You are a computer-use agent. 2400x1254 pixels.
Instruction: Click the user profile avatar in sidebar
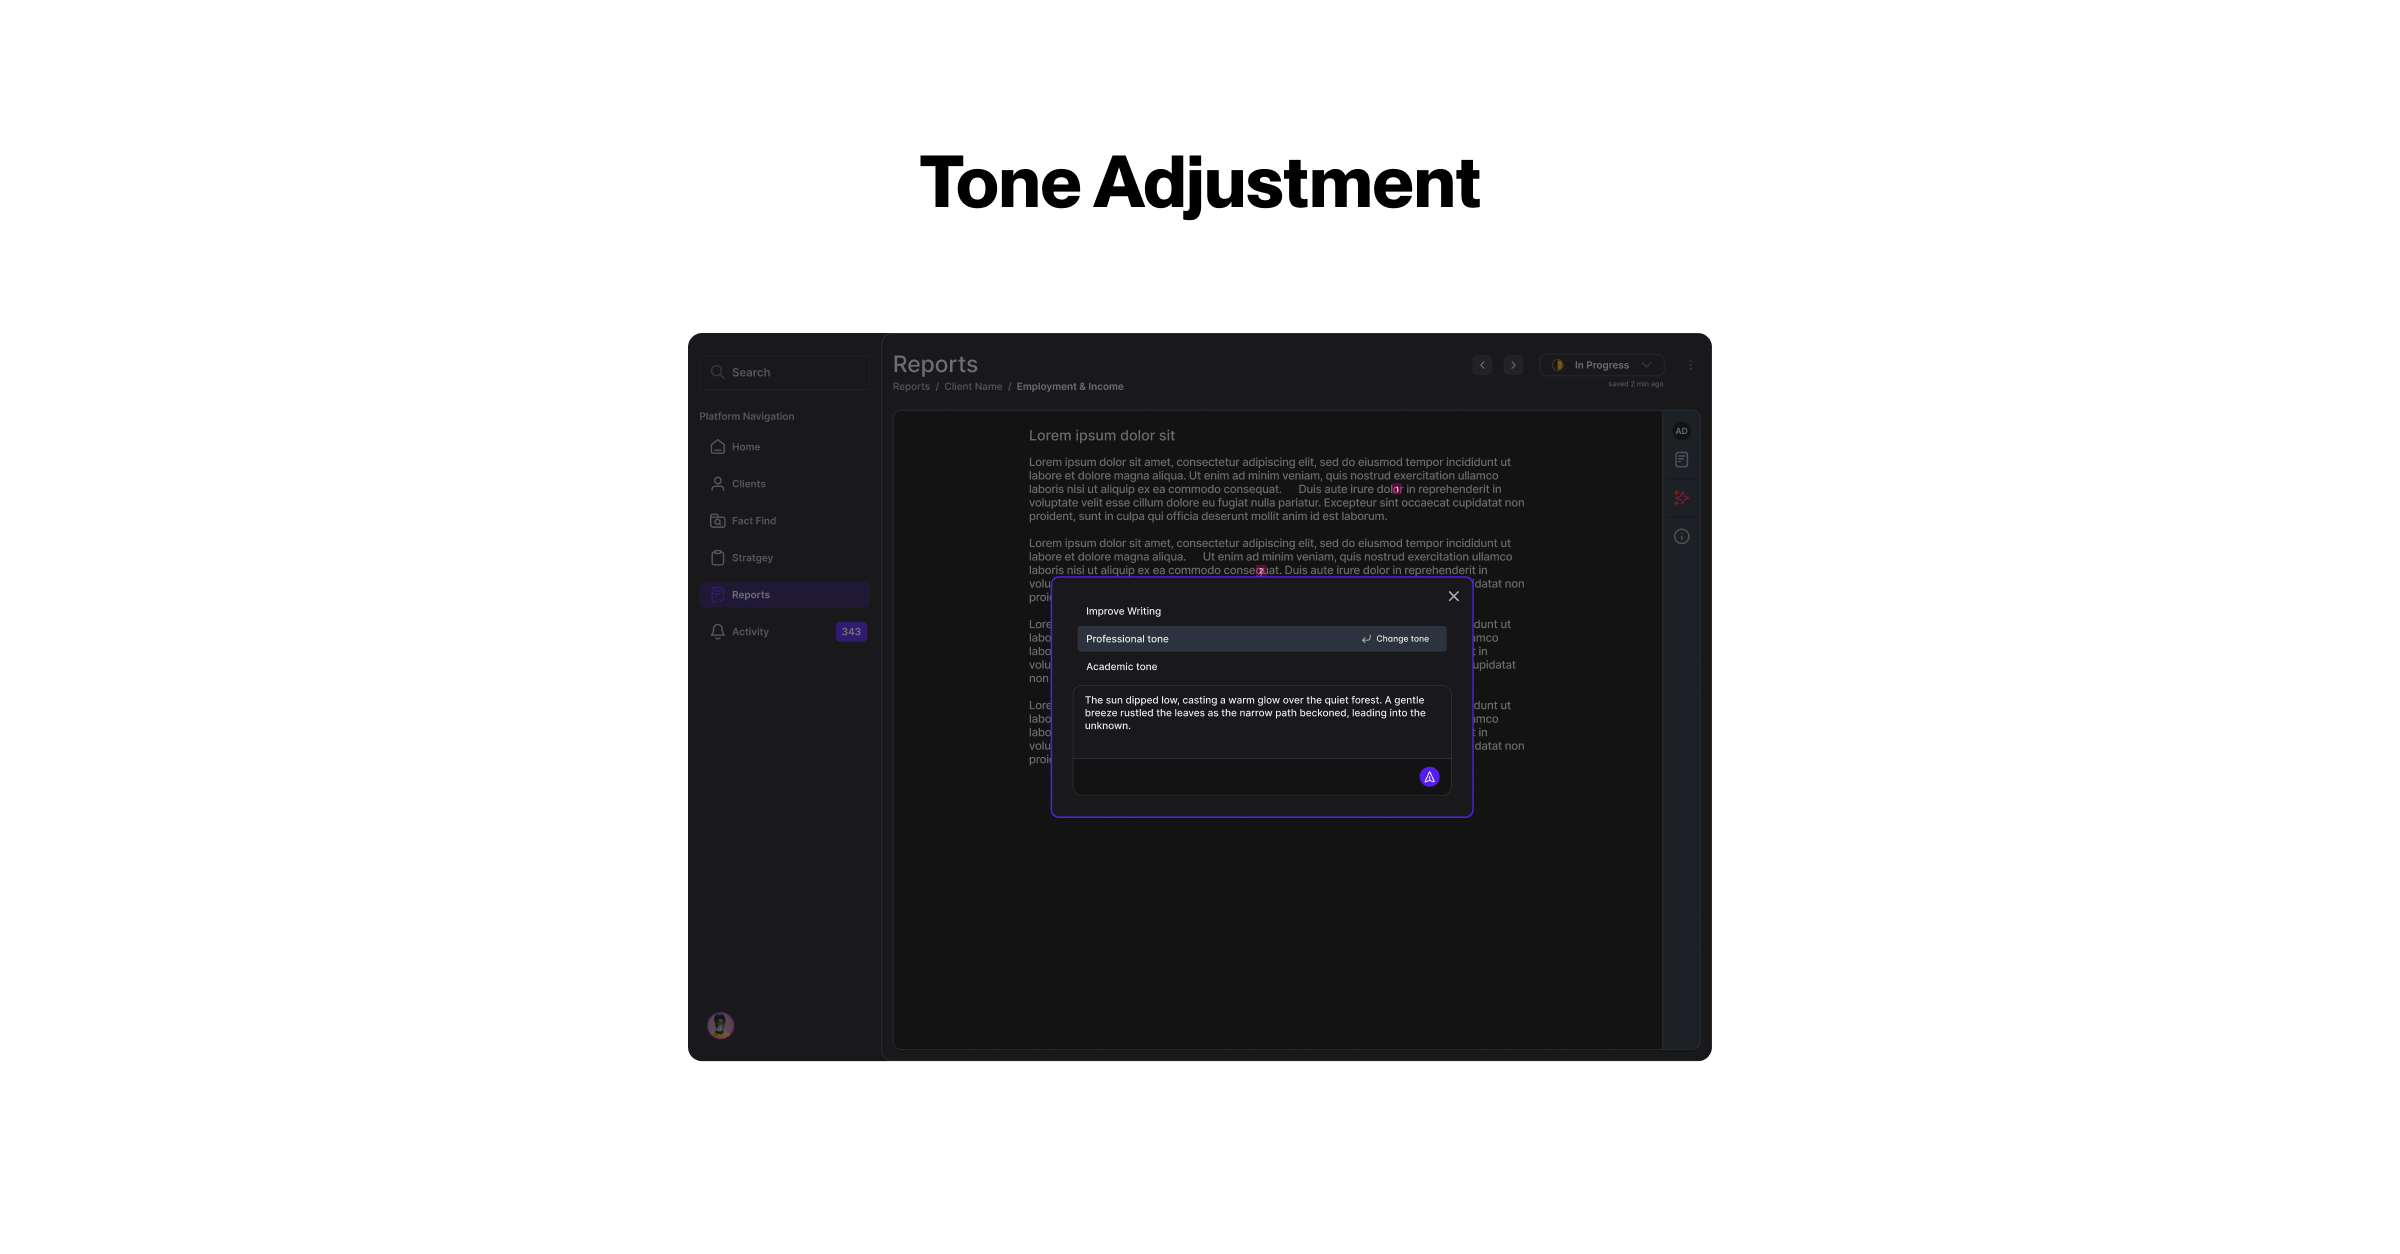720,1025
